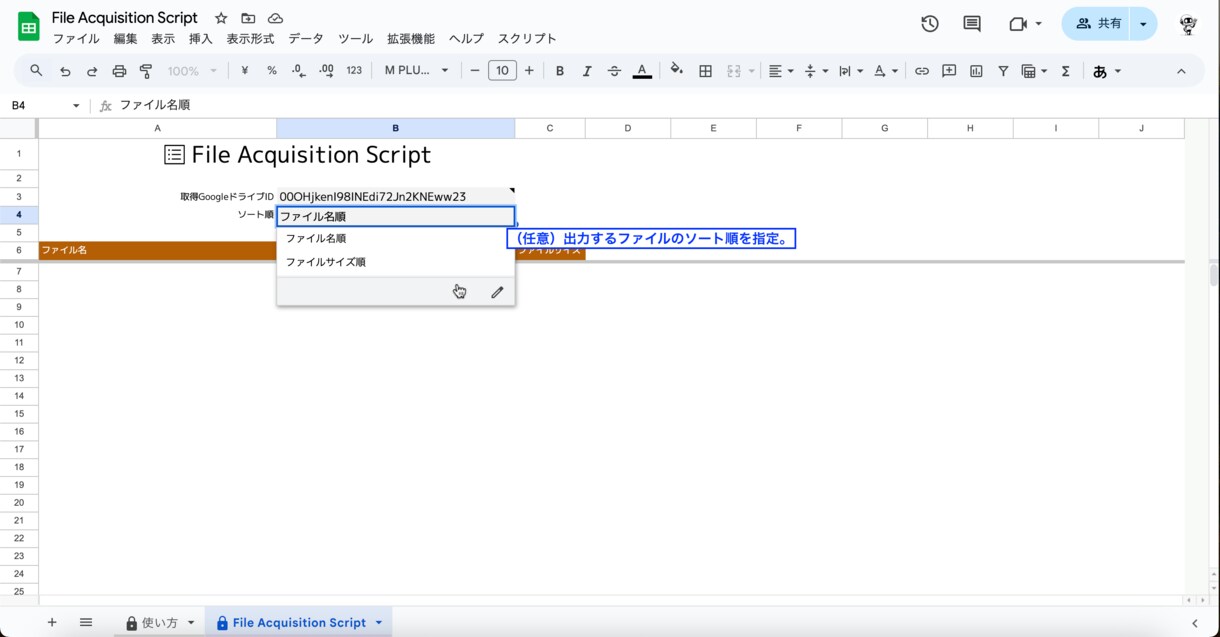Open vertical align dropdown
Viewport: 1220px width, 637px height.
(816, 71)
